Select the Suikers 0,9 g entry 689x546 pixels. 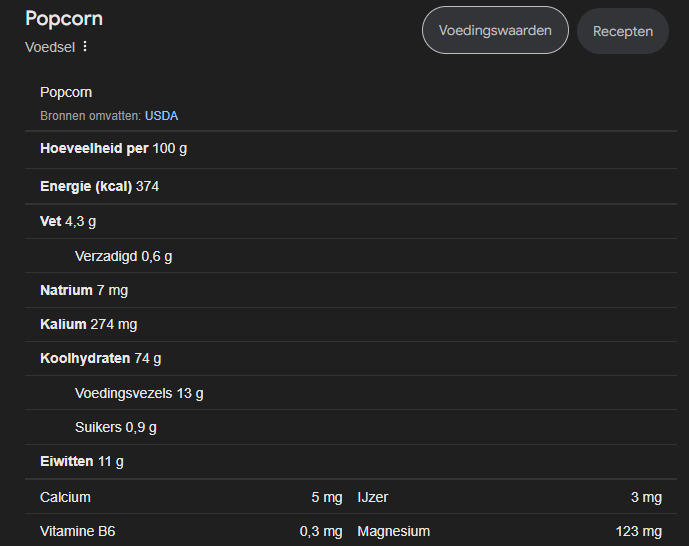coord(116,427)
